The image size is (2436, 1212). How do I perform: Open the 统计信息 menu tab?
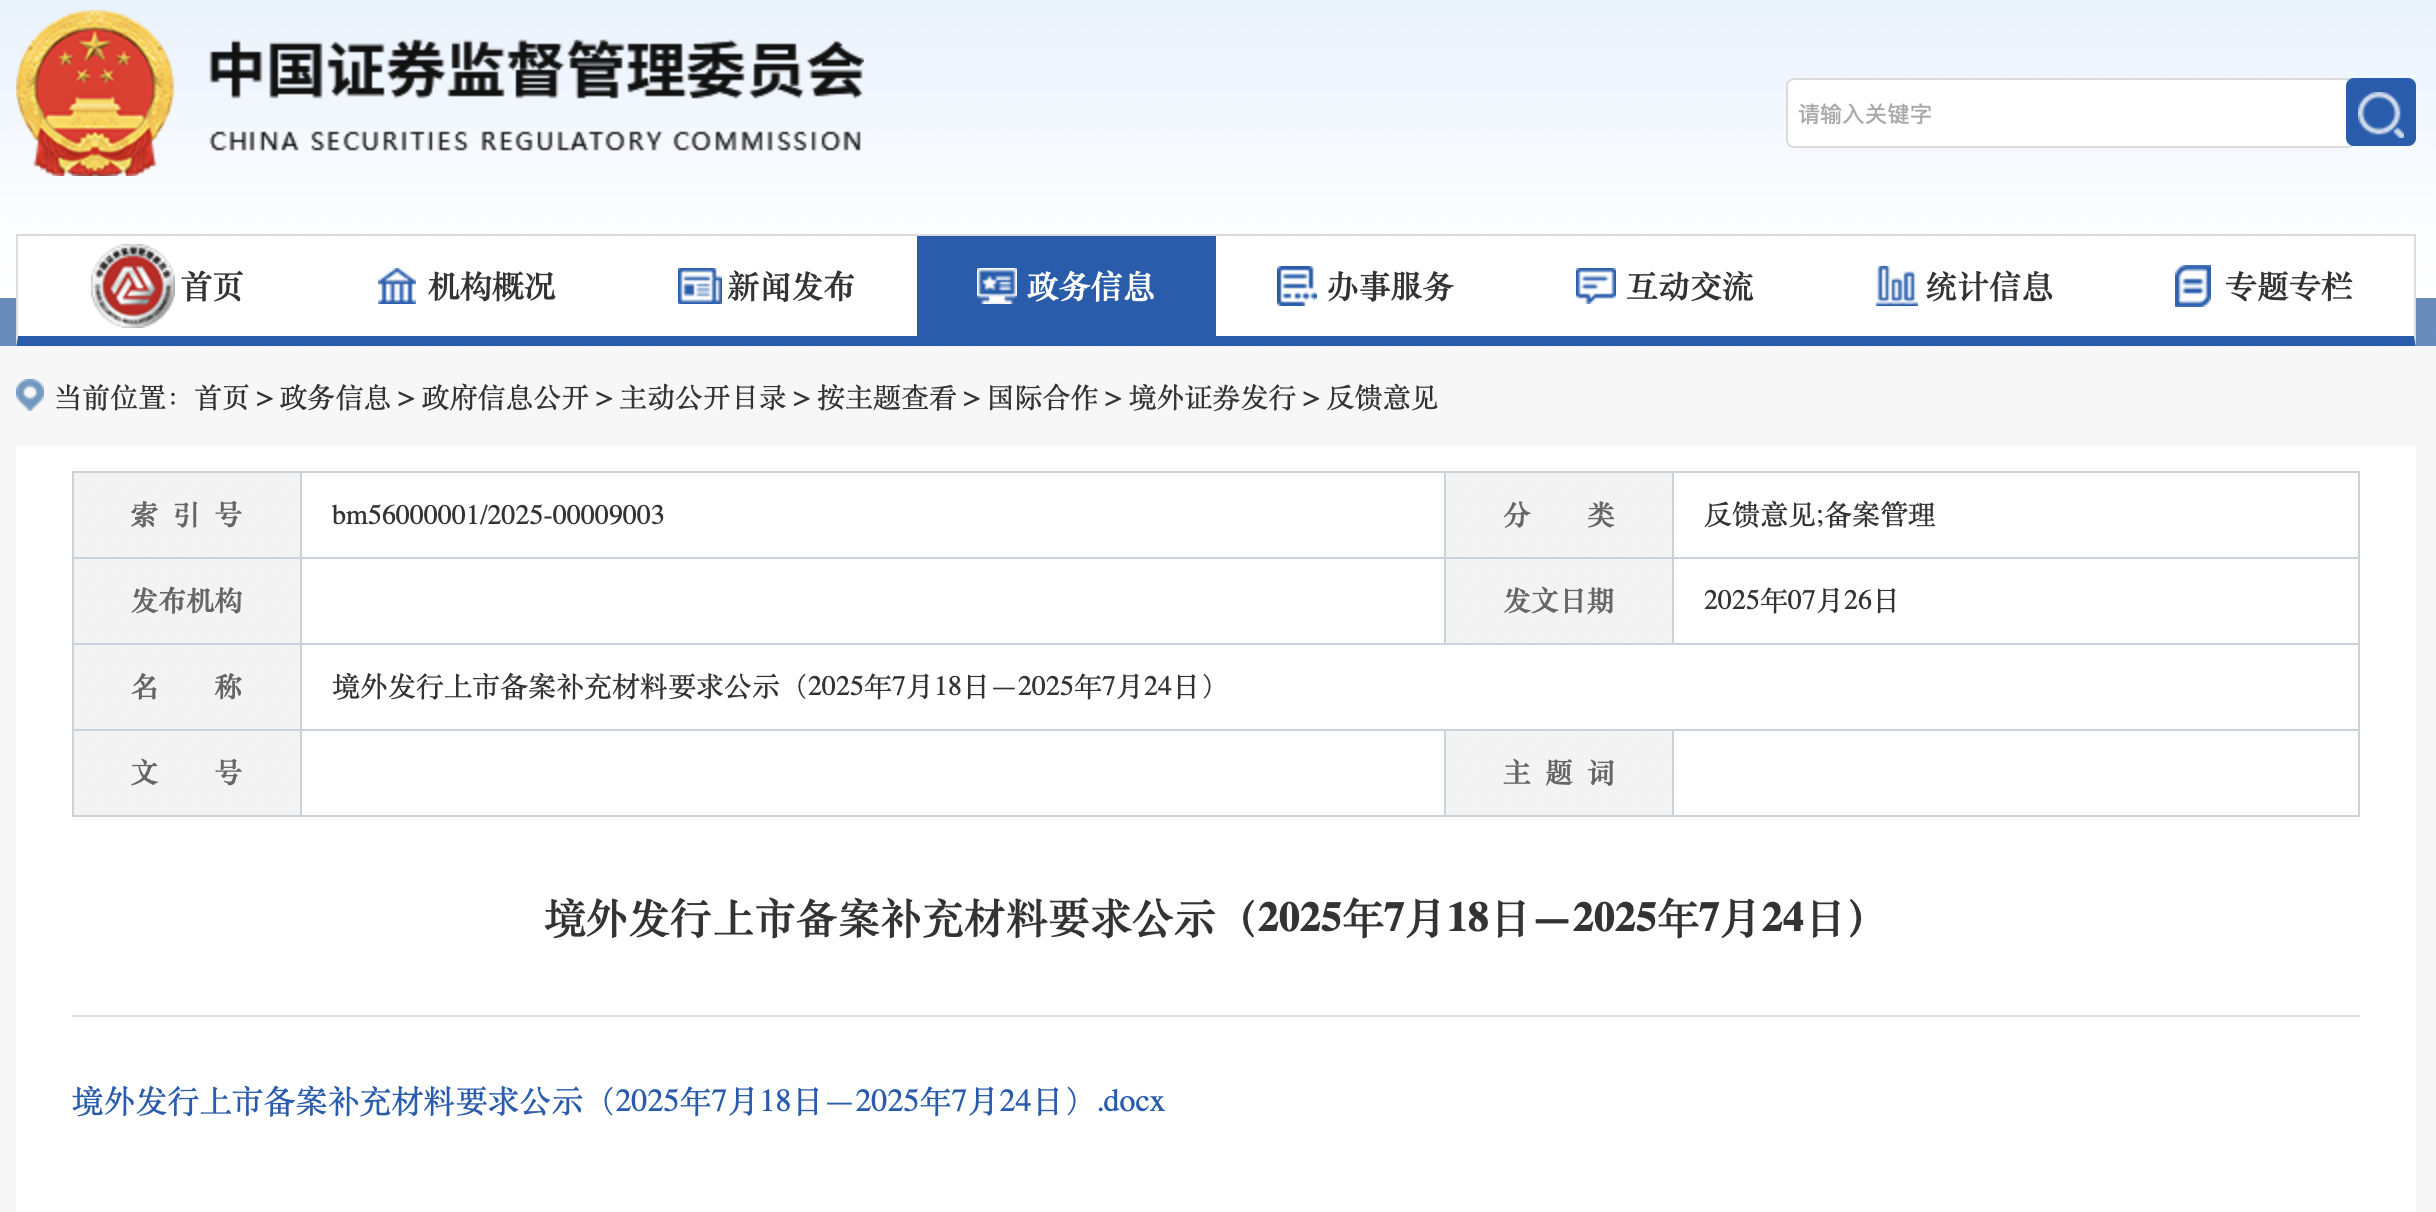click(x=1988, y=286)
